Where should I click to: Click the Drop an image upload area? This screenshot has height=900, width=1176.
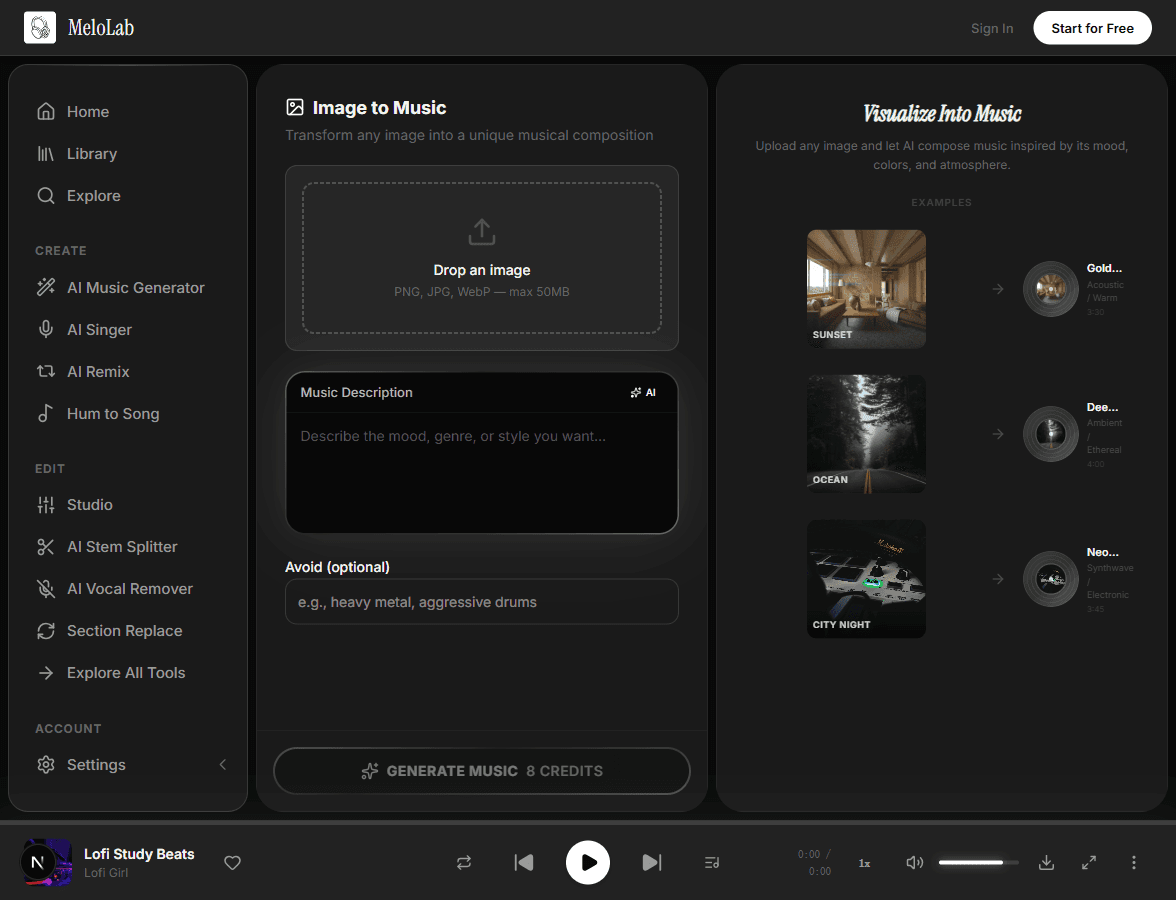pos(482,257)
